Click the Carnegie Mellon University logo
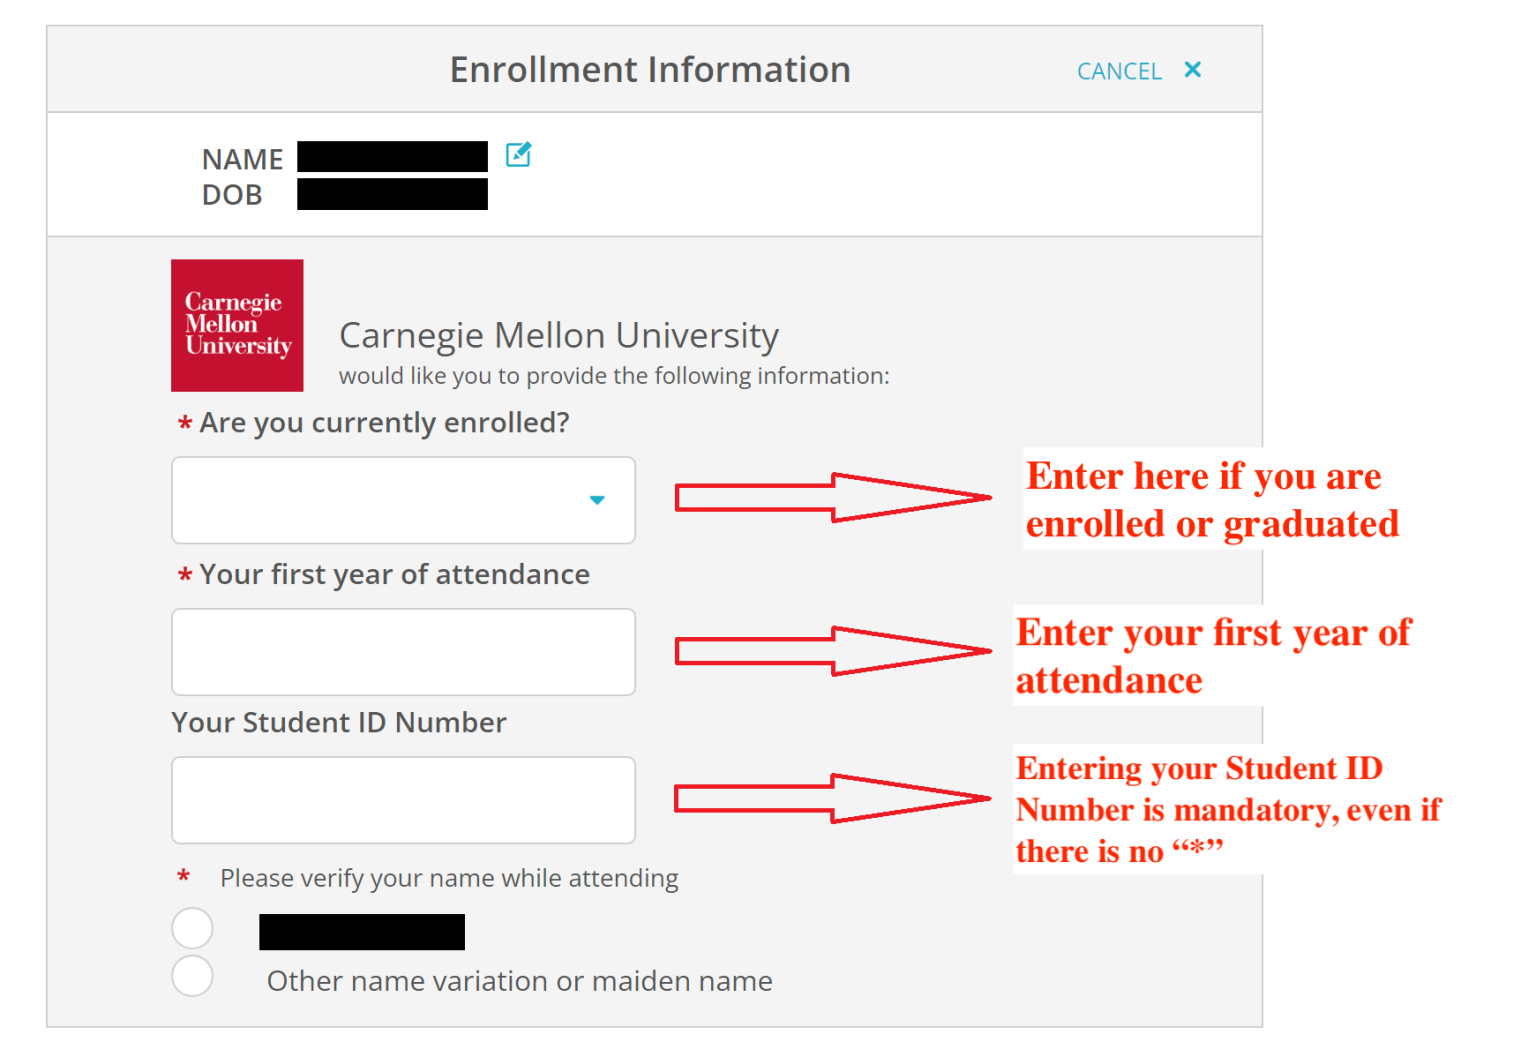Image resolution: width=1536 pixels, height=1057 pixels. pyautogui.click(x=236, y=325)
